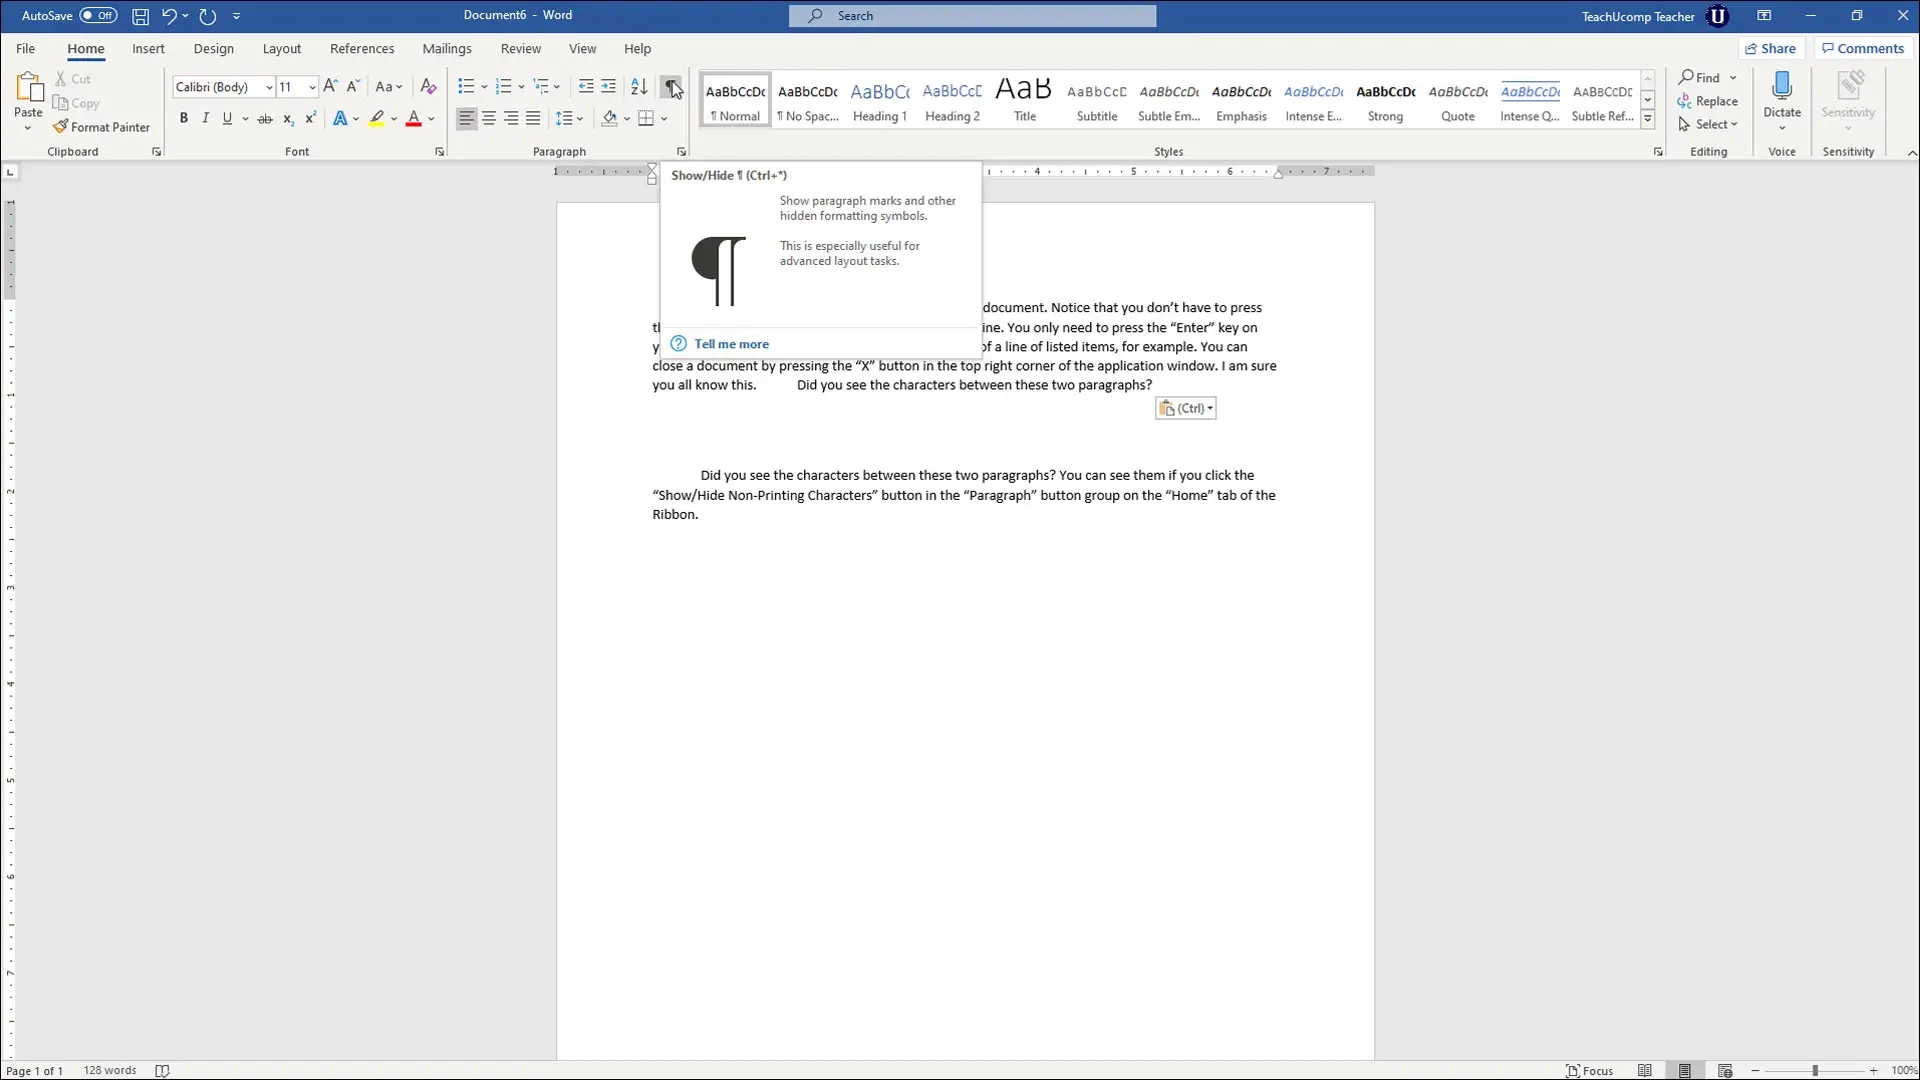This screenshot has width=1920, height=1080.
Task: Clear all formatting with Clear Formatting icon
Action: tap(428, 87)
